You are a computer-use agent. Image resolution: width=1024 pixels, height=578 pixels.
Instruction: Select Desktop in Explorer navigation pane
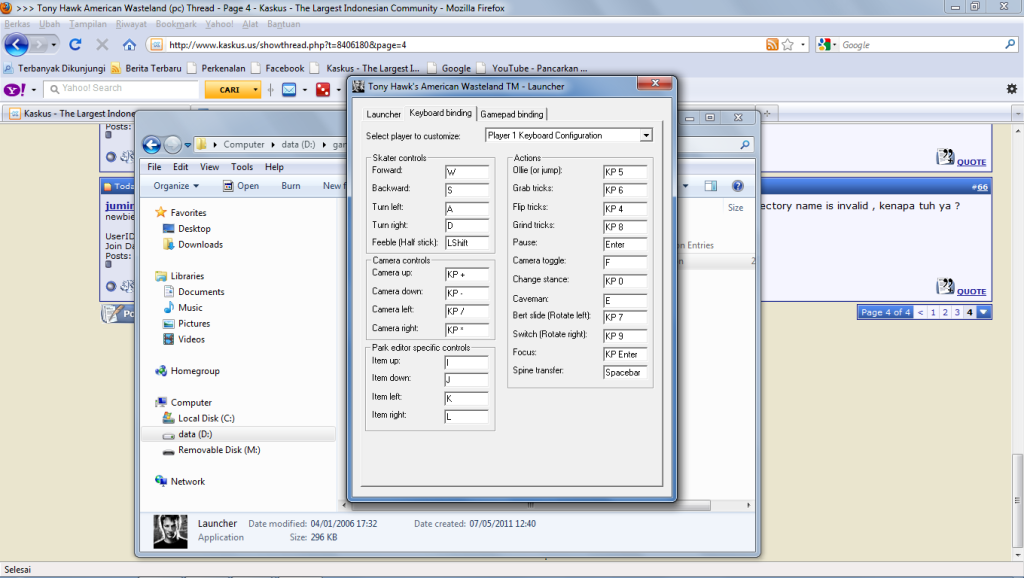(194, 229)
